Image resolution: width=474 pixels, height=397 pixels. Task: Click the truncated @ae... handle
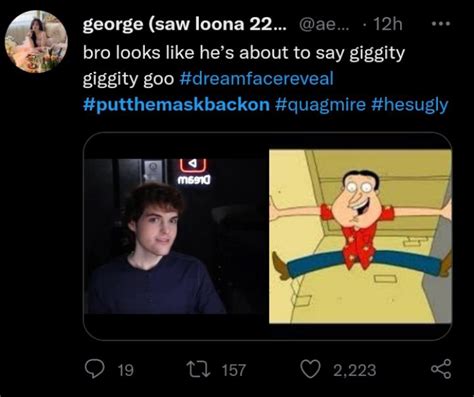[324, 24]
